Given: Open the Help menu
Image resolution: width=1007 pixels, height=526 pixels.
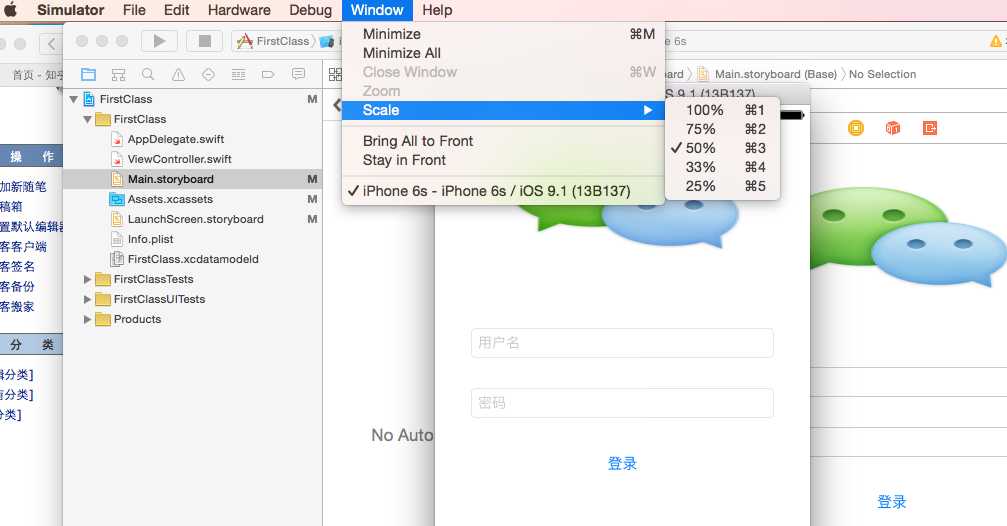Looking at the screenshot, I should [437, 10].
